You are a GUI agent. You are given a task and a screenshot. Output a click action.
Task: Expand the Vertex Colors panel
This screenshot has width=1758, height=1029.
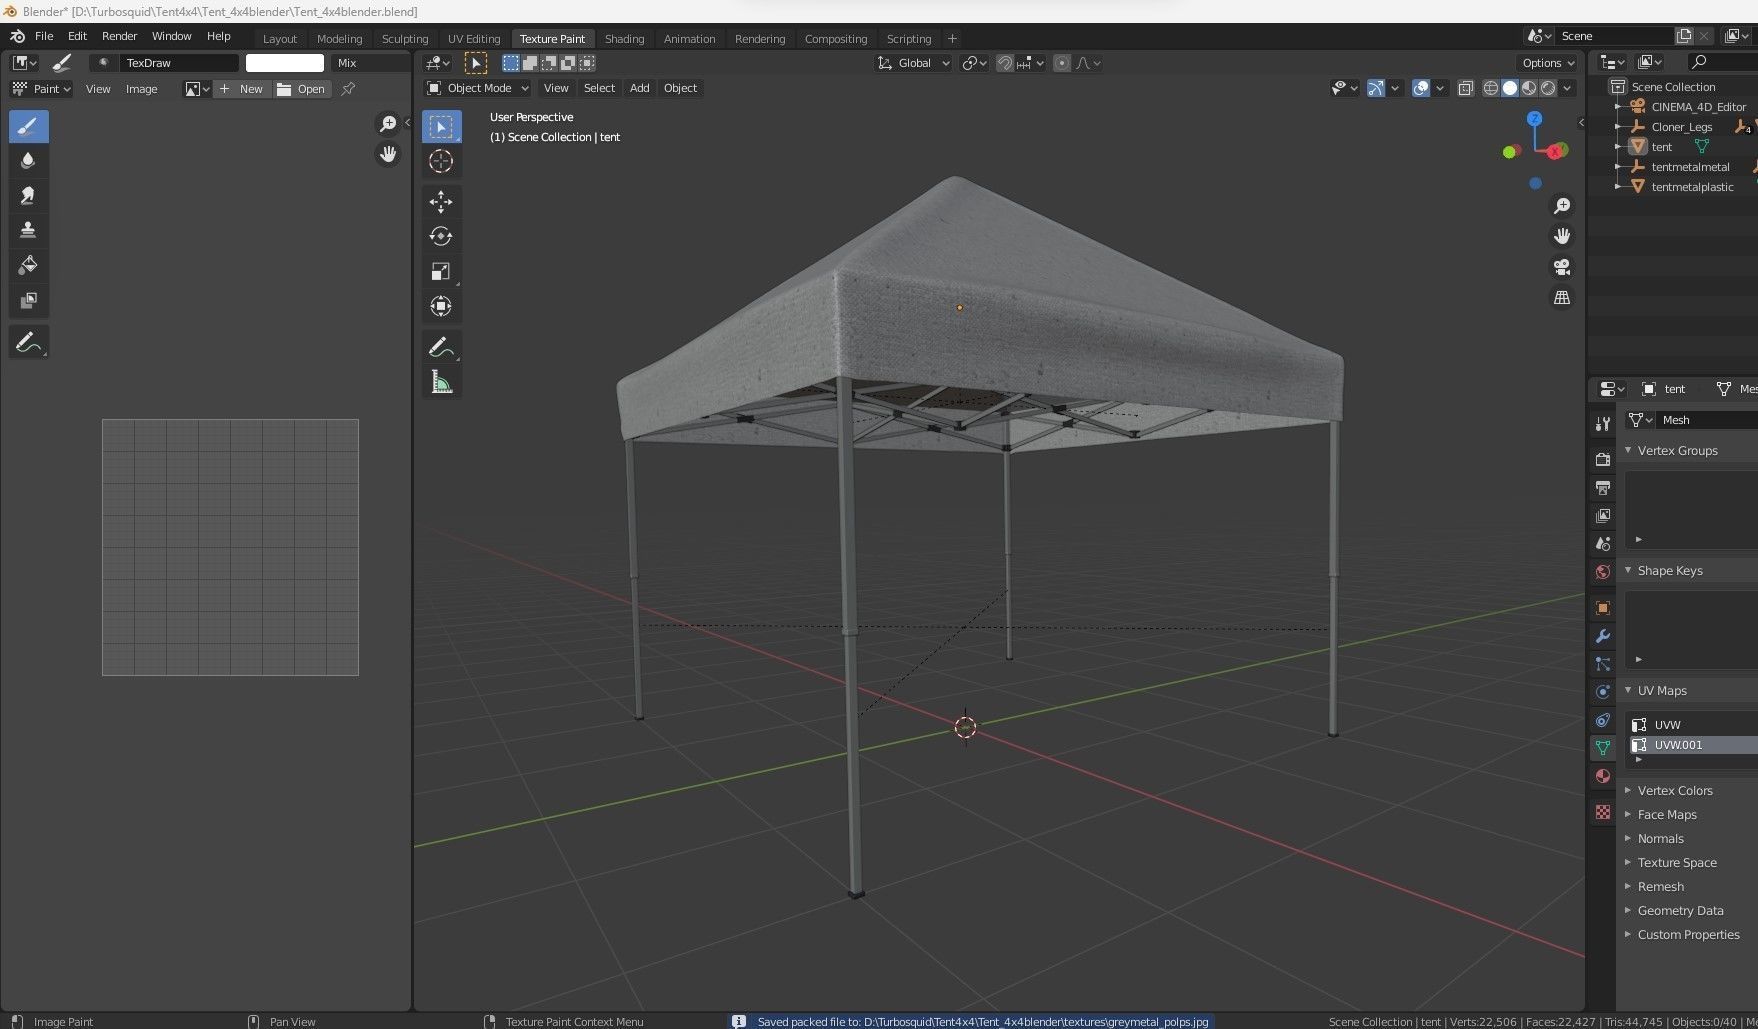point(1674,790)
